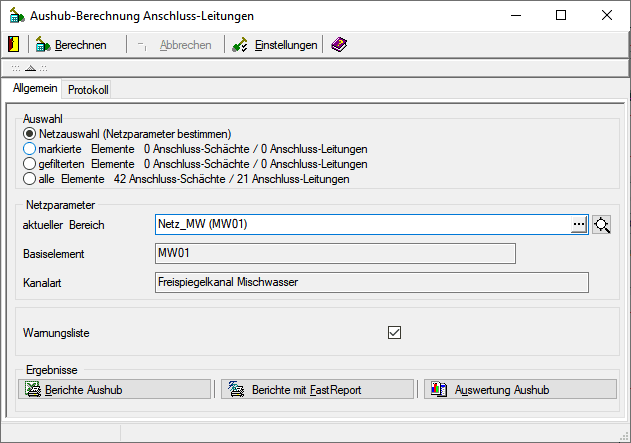Image resolution: width=631 pixels, height=443 pixels.
Task: Click the Basiselement field showing MW01
Action: 335,253
